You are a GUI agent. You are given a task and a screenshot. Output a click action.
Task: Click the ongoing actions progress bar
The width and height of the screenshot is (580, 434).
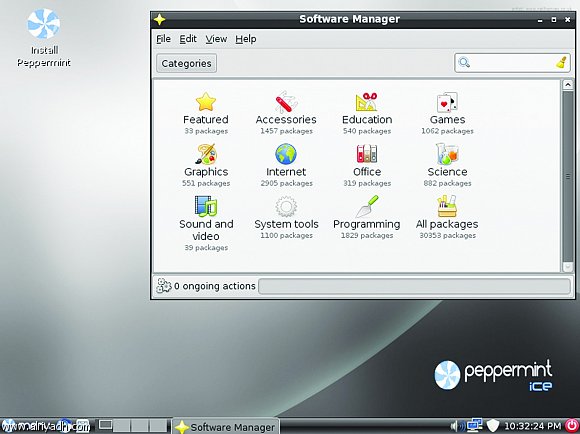click(414, 286)
